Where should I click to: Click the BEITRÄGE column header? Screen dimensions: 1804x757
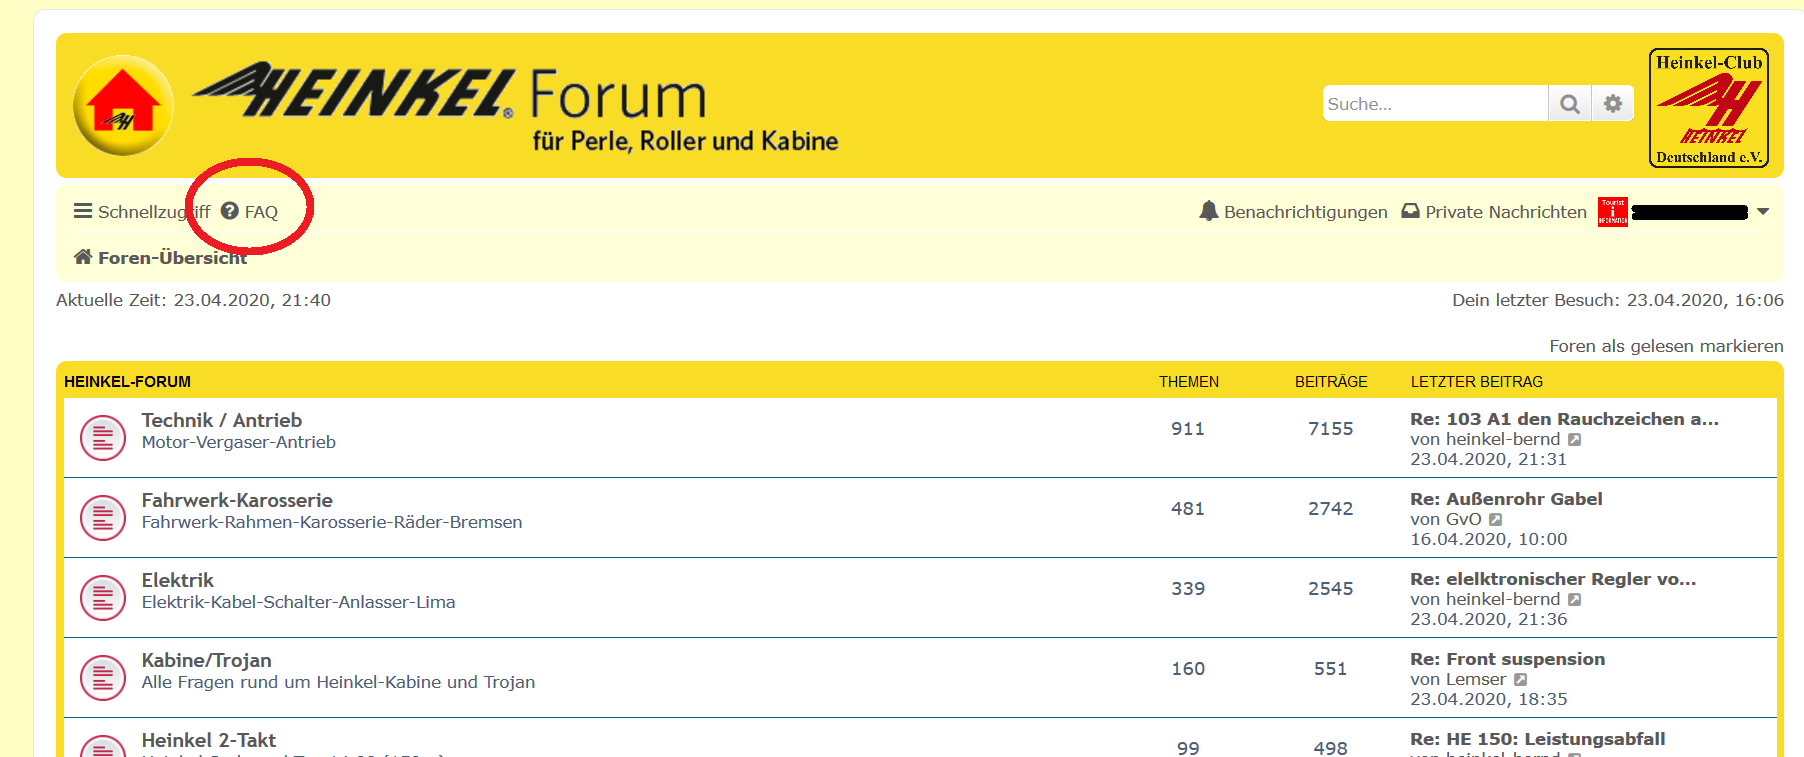(1331, 382)
